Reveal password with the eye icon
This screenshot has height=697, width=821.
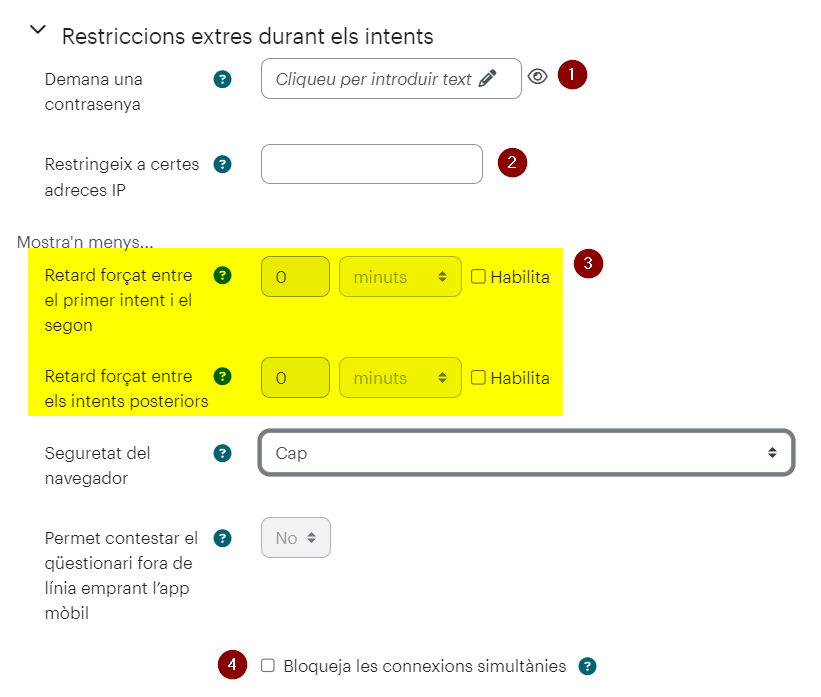538,76
